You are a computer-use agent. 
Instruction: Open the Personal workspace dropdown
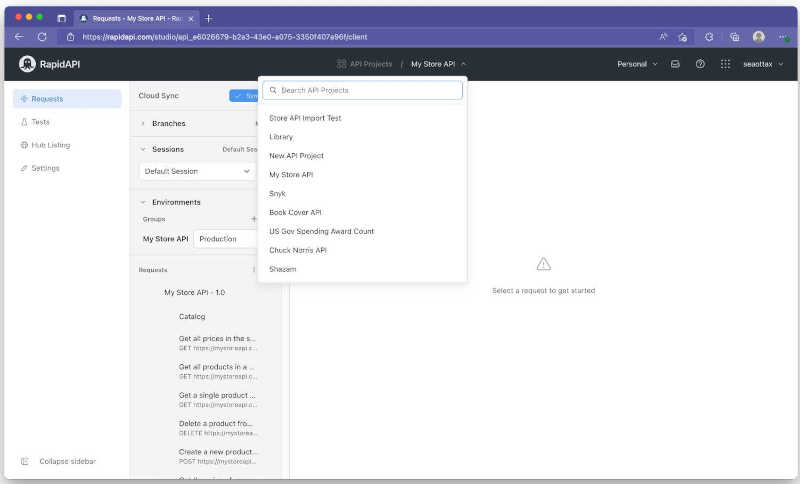tap(637, 64)
